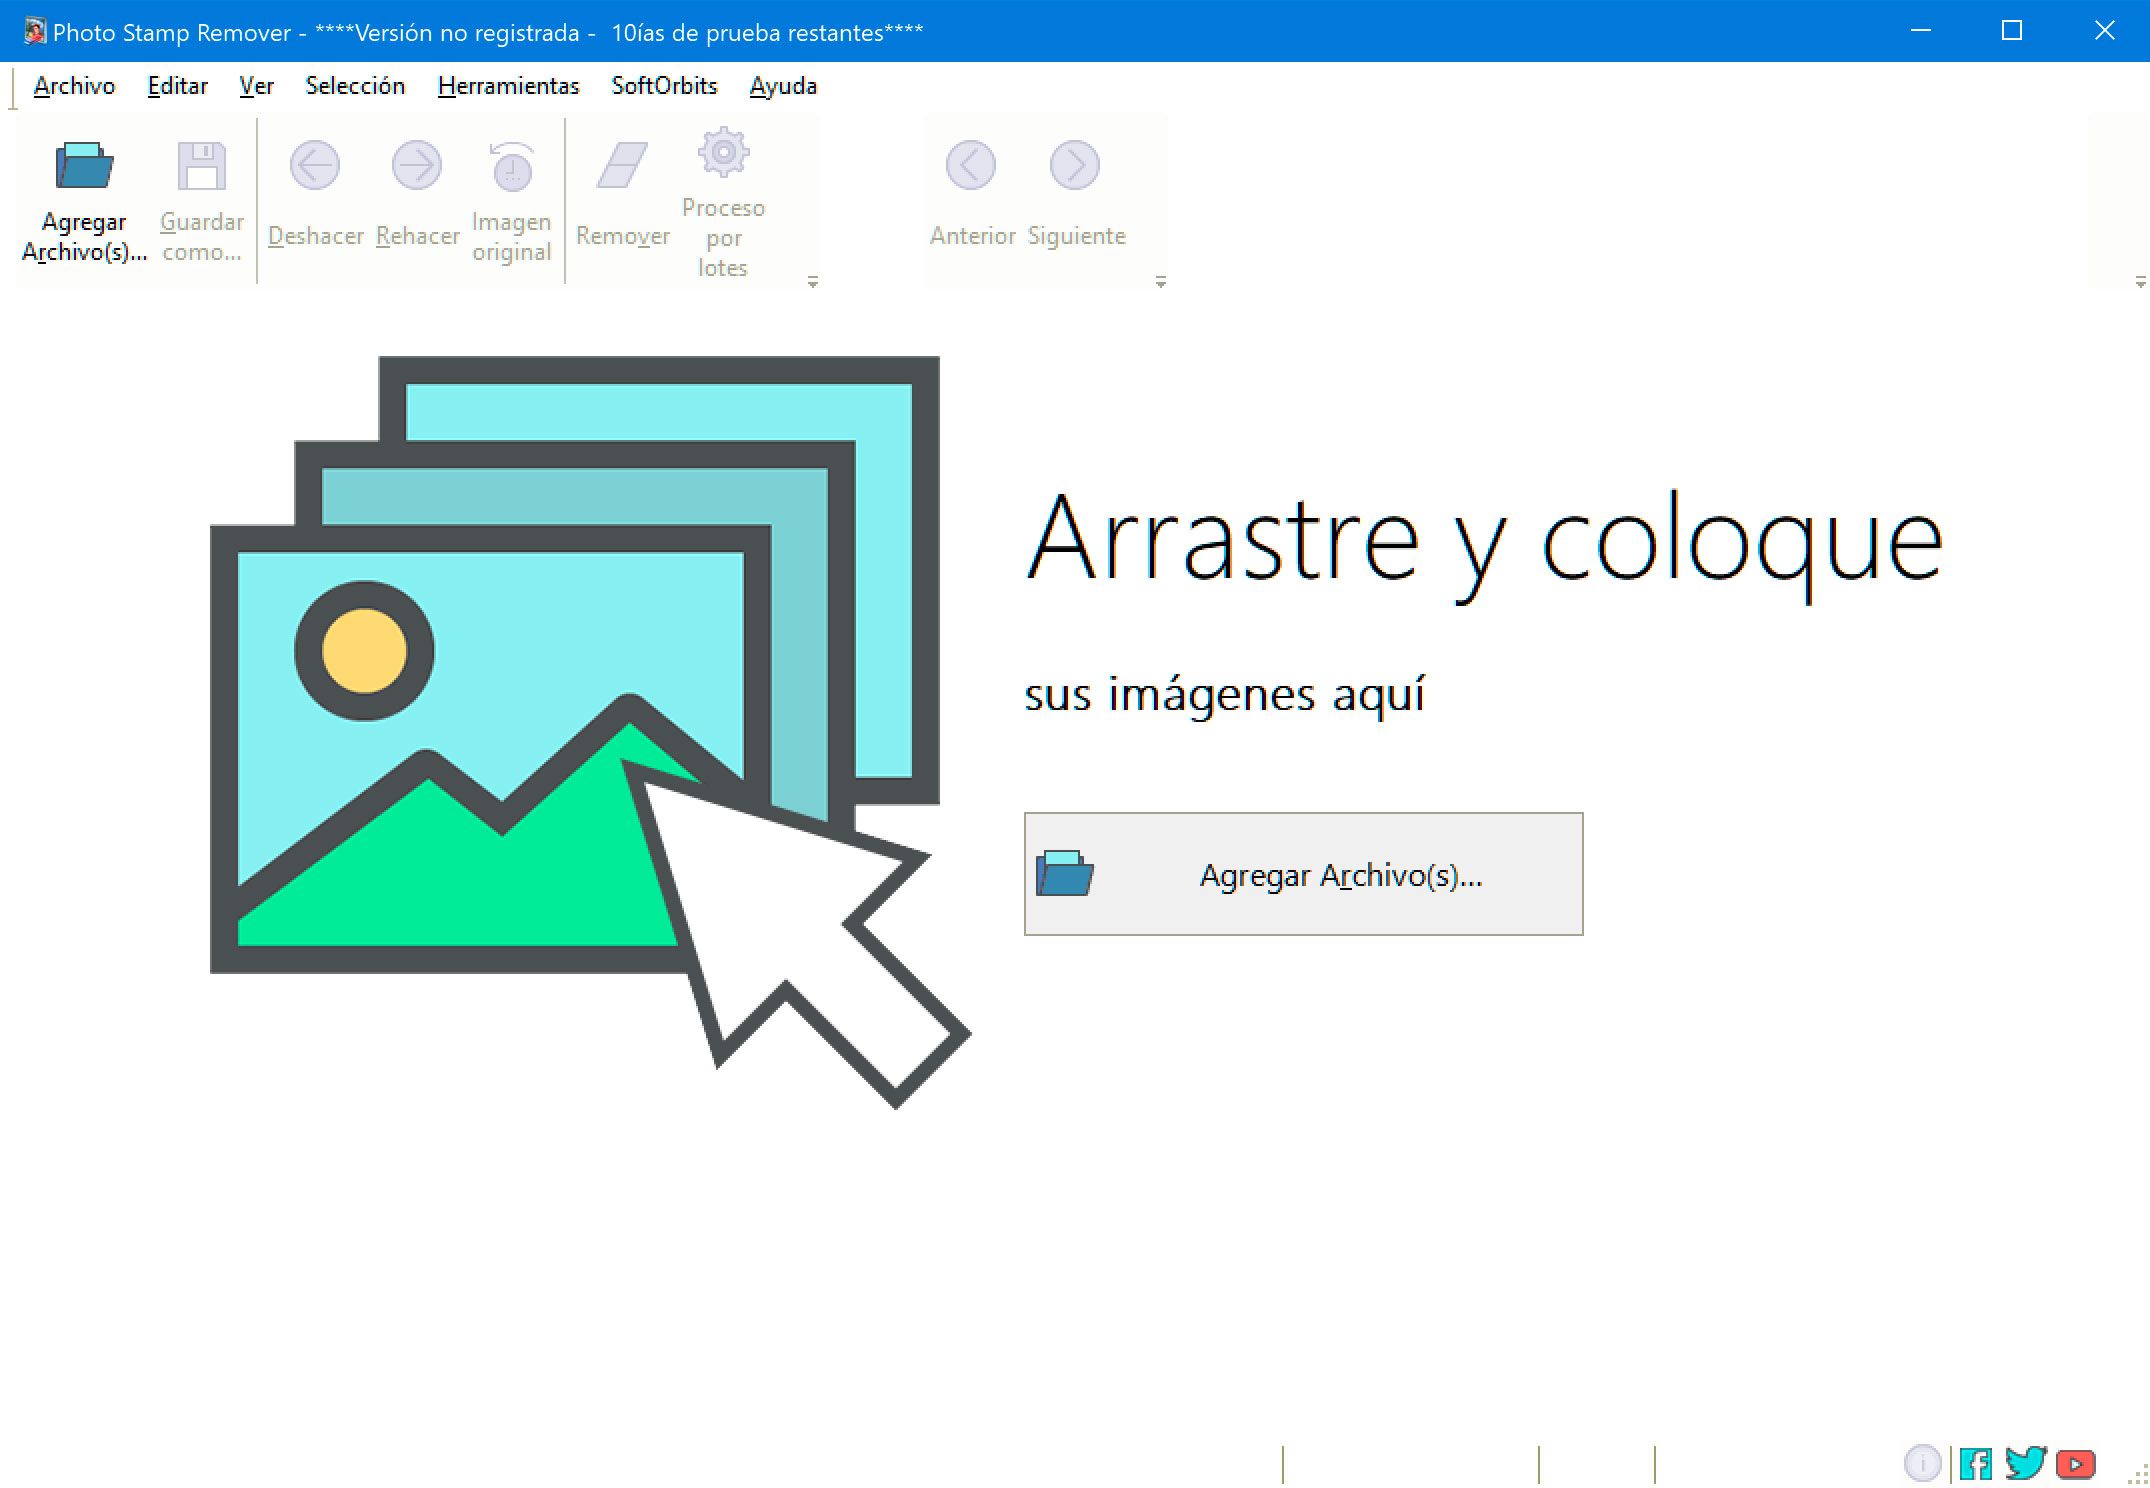The image size is (2150, 1488).
Task: Open the Selección menu
Action: 355,86
